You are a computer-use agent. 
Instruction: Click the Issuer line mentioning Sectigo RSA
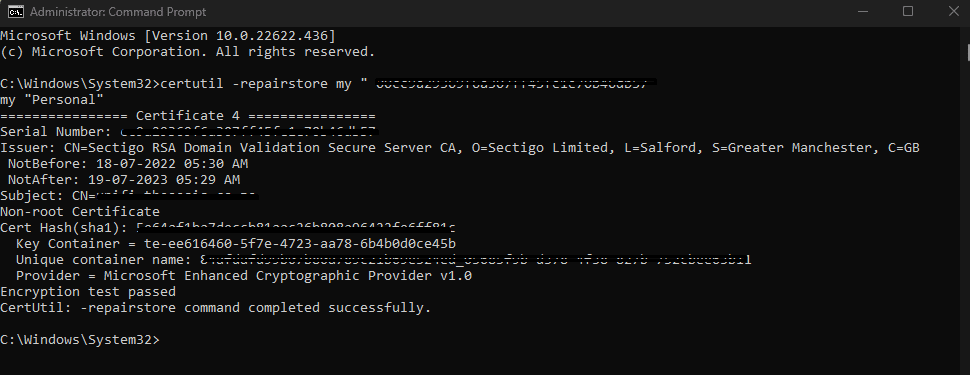coord(460,148)
